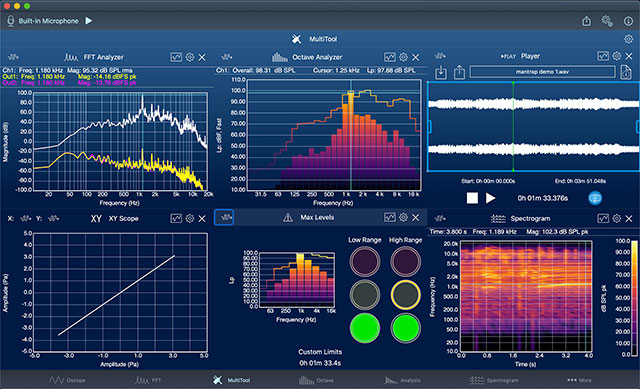Open the share icon in top toolbar
The image size is (640, 389).
coord(587,21)
